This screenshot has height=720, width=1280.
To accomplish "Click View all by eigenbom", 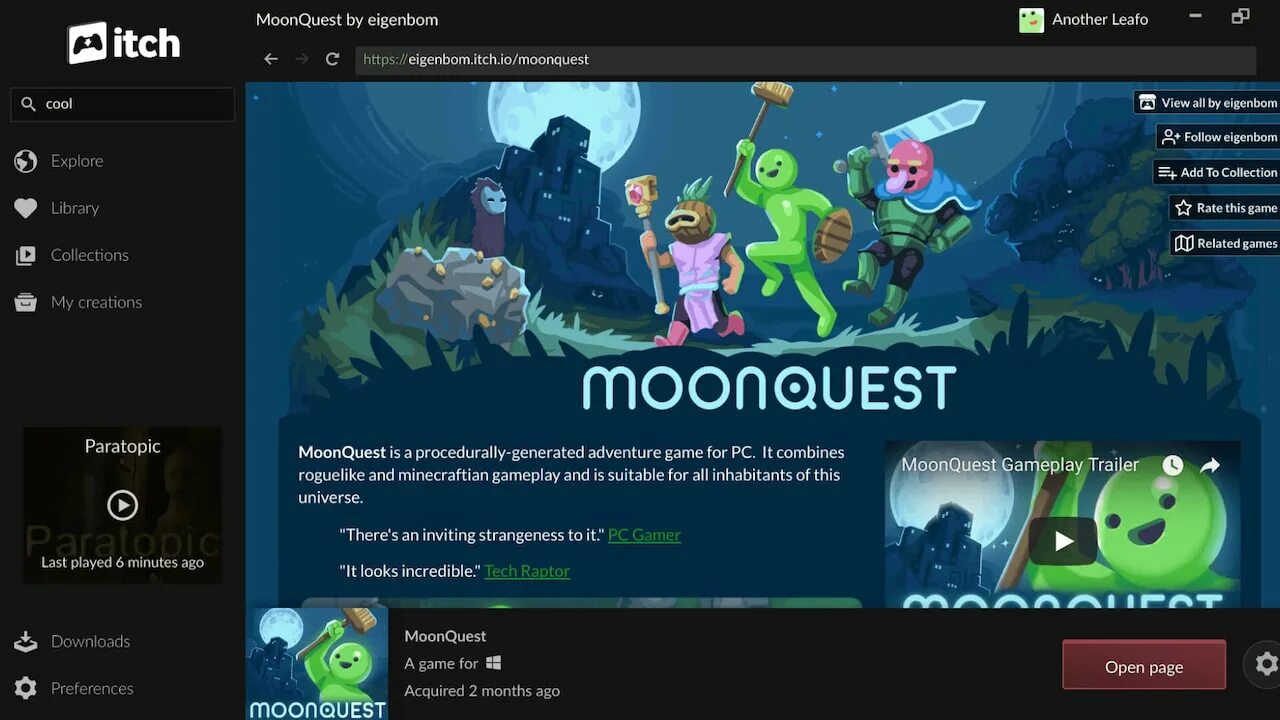I will pos(1207,102).
